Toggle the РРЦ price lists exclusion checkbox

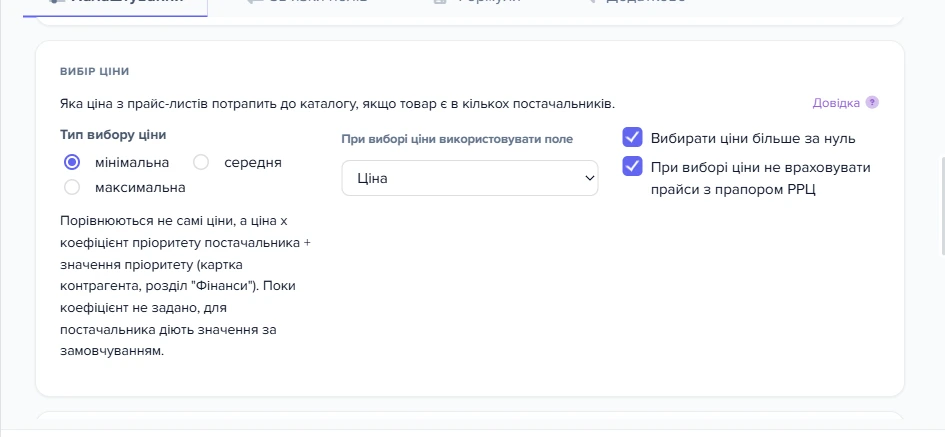pyautogui.click(x=632, y=166)
